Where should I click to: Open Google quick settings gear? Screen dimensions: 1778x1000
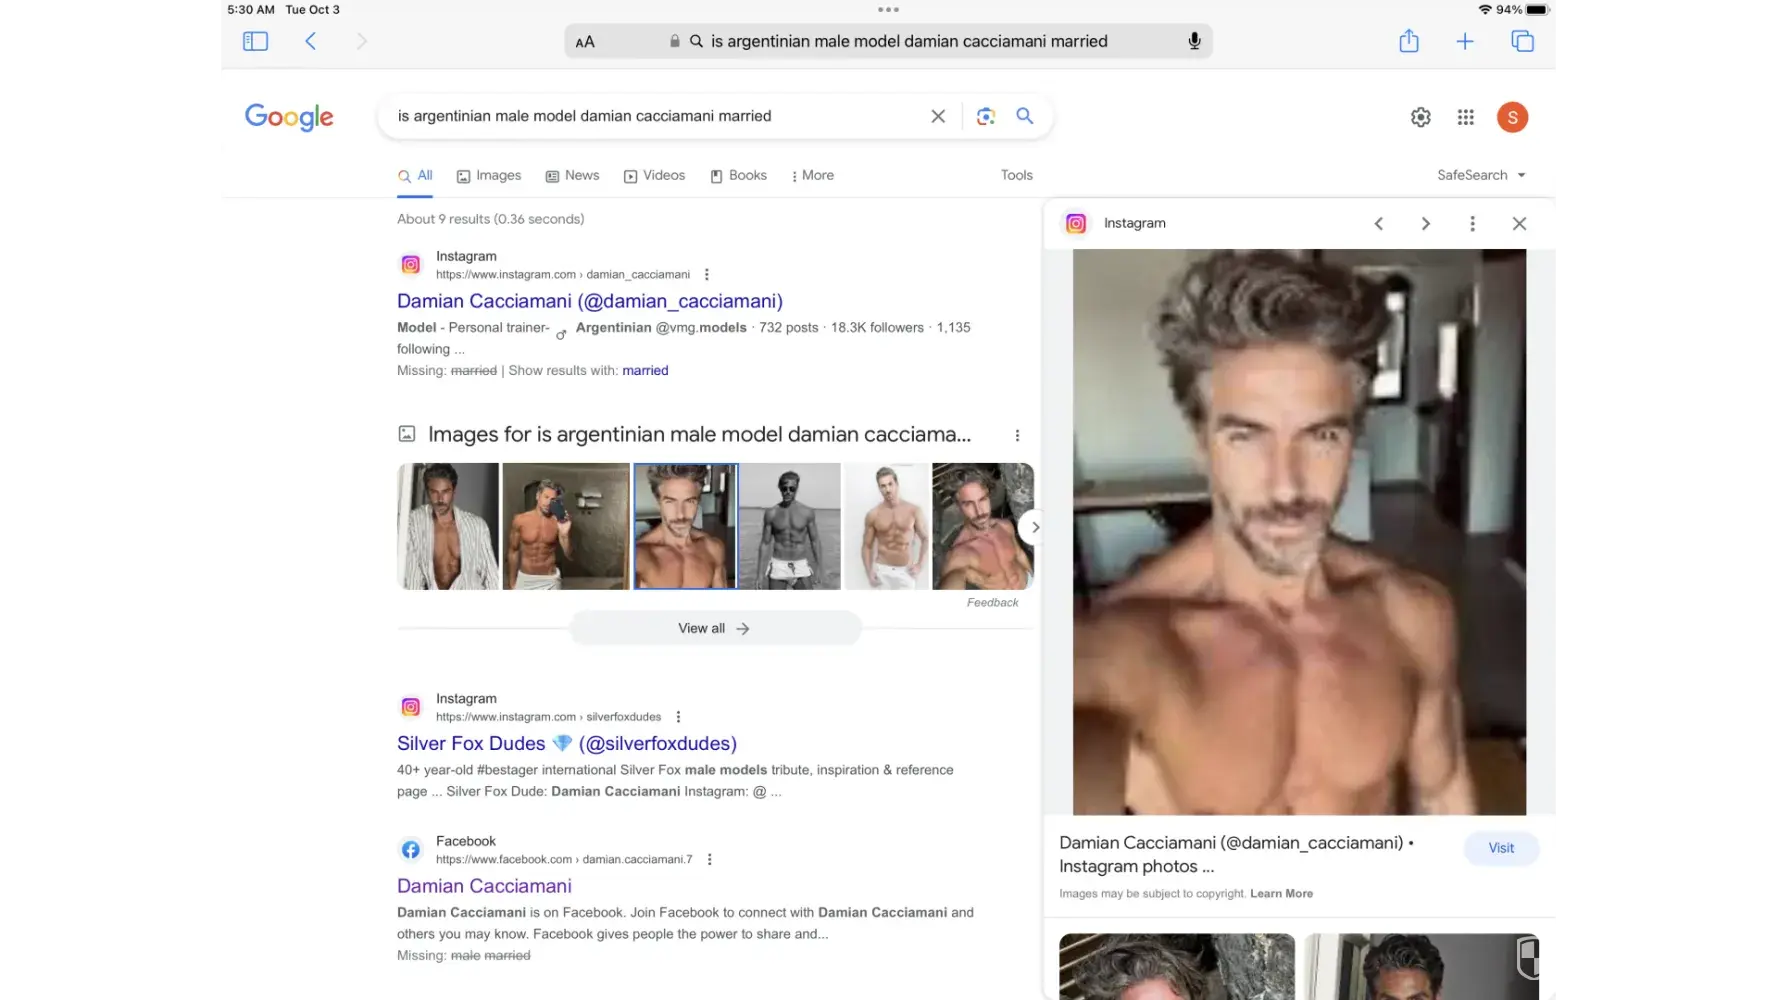(x=1420, y=117)
